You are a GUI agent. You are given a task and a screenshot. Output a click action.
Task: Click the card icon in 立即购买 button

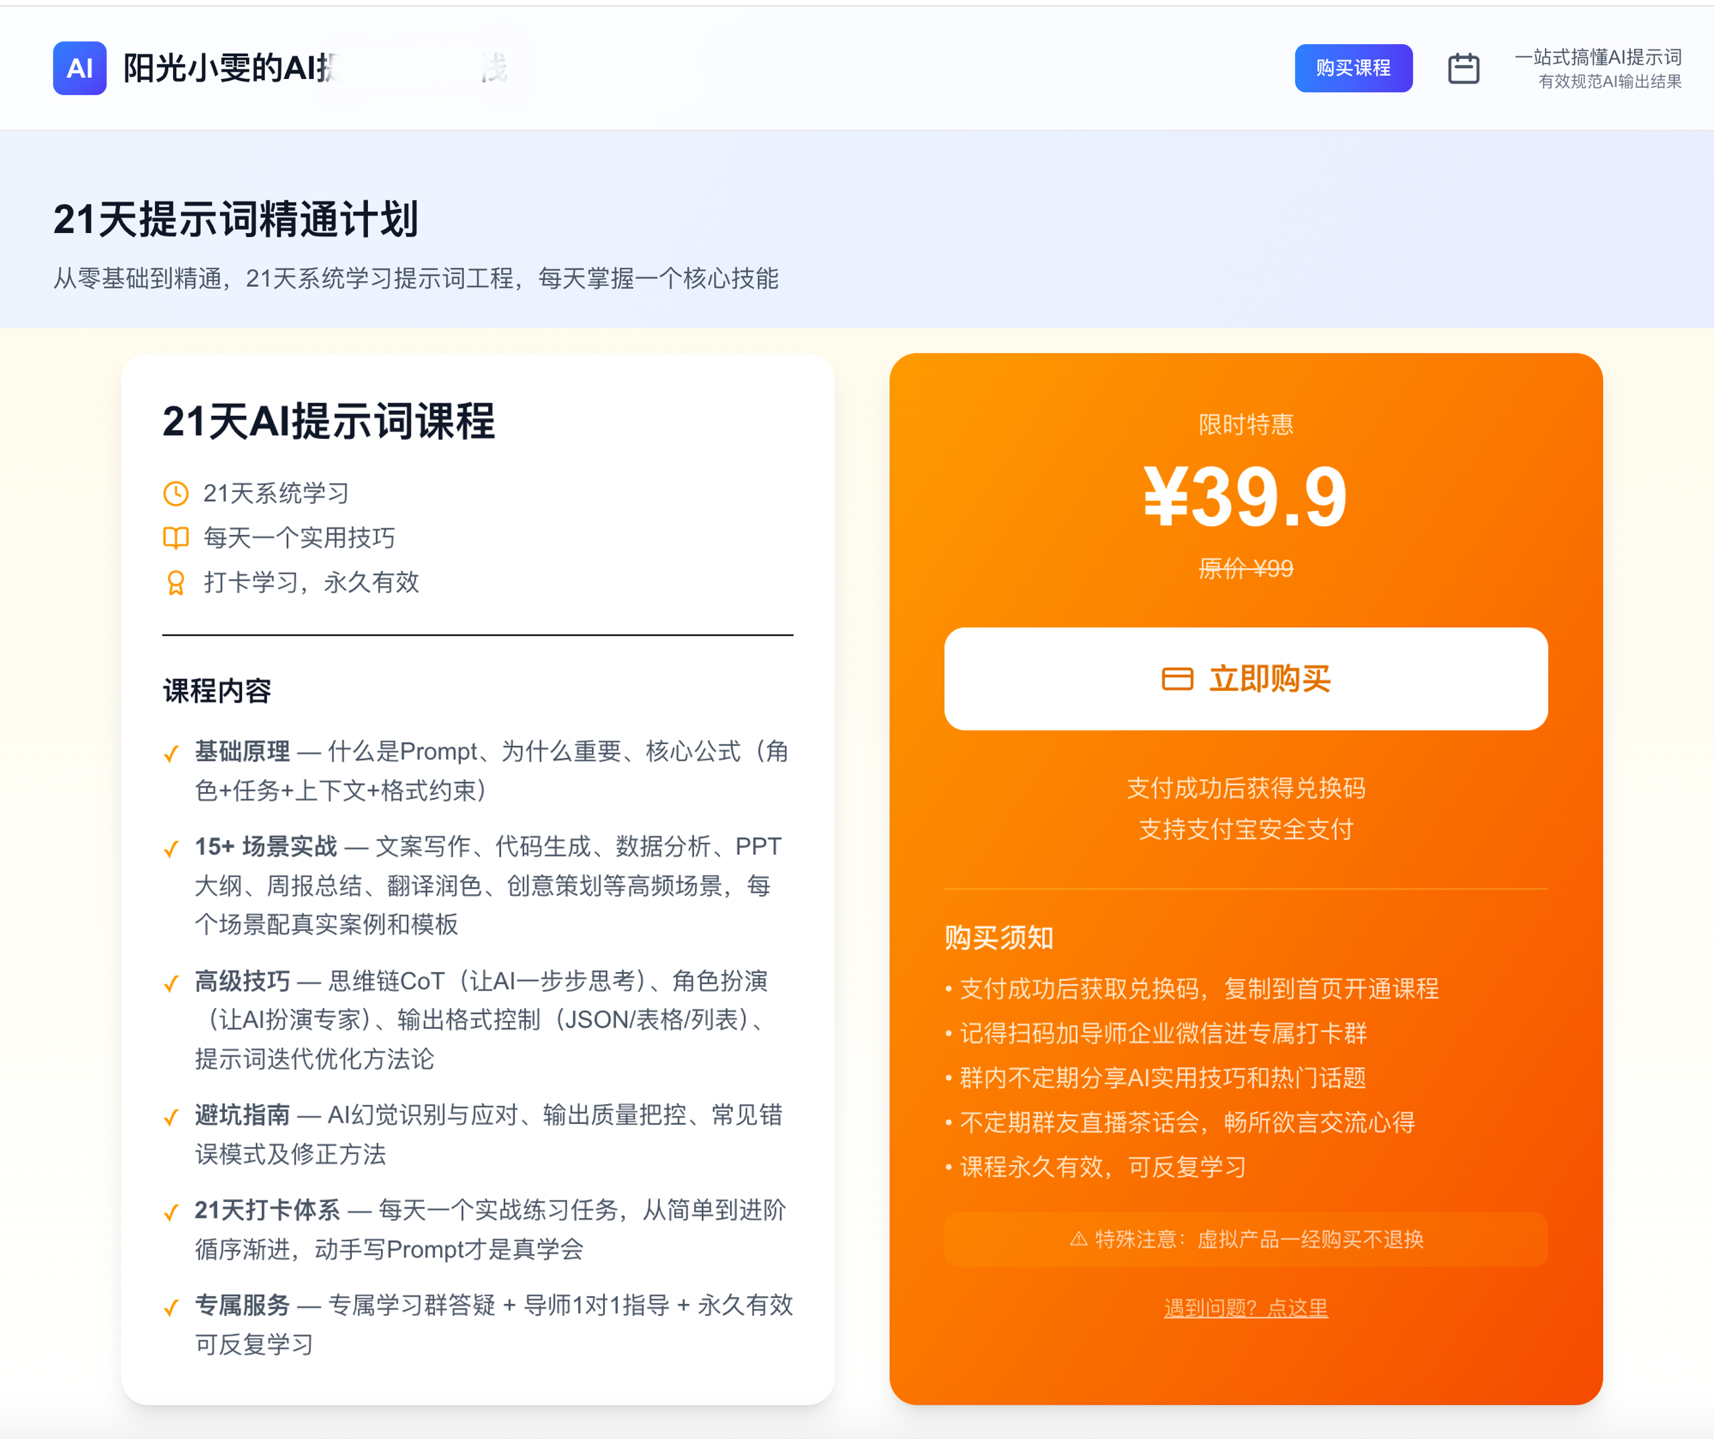(1177, 679)
